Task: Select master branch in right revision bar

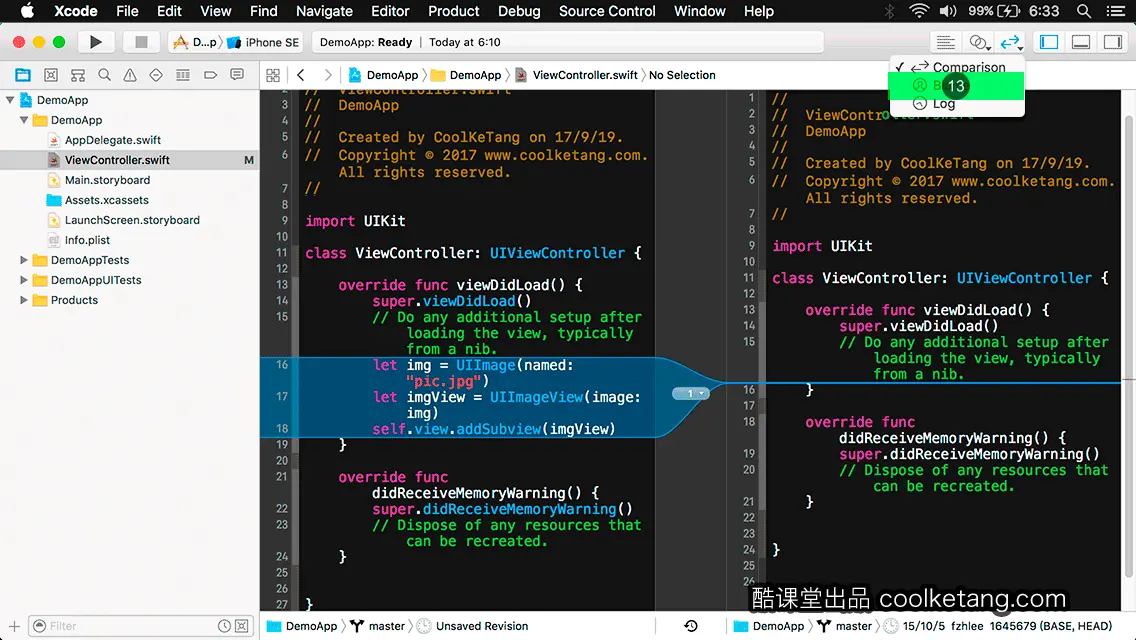Action: (845, 626)
